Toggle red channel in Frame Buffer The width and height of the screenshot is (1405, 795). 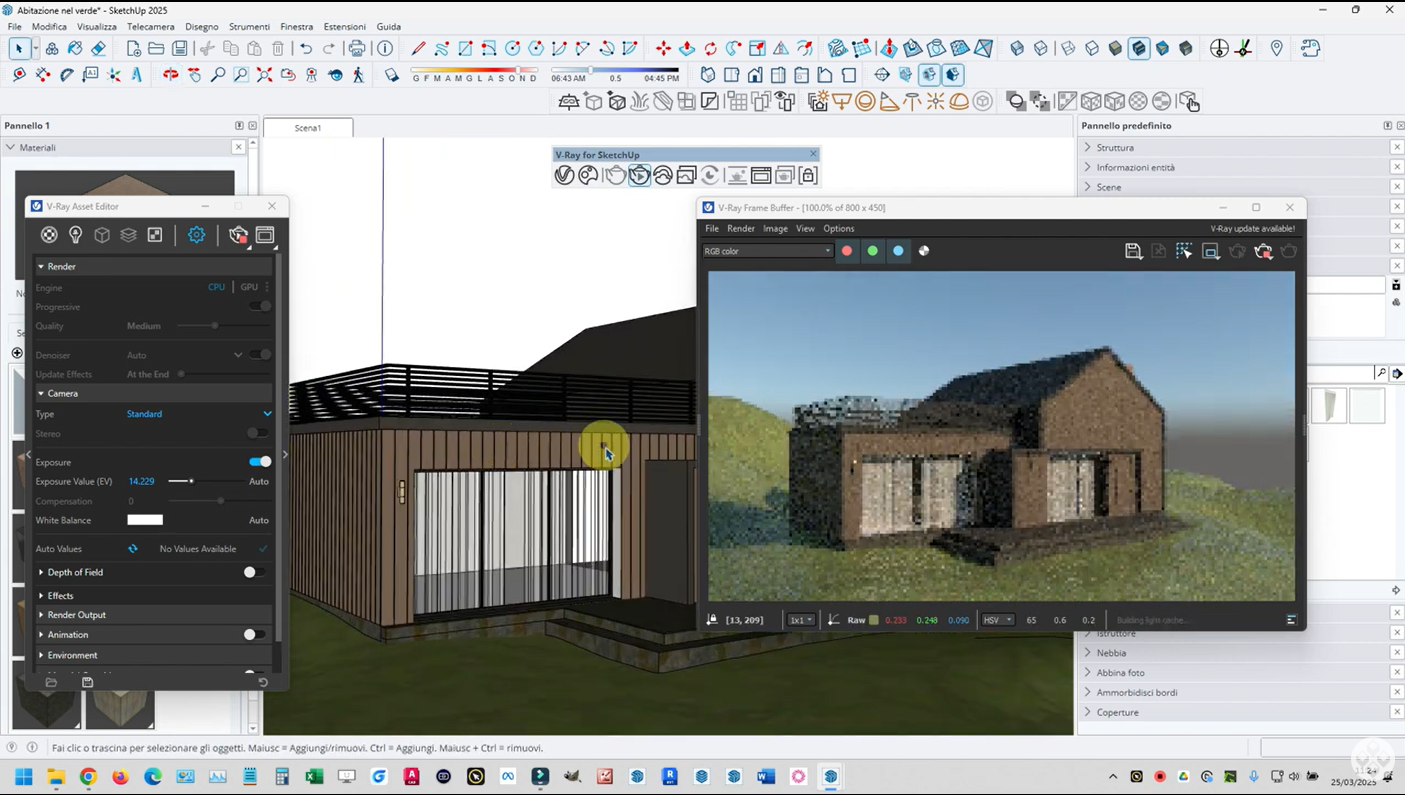pyautogui.click(x=847, y=251)
